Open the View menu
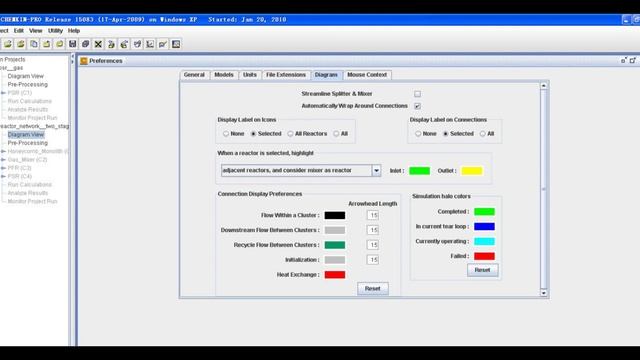The image size is (640, 360). click(36, 31)
